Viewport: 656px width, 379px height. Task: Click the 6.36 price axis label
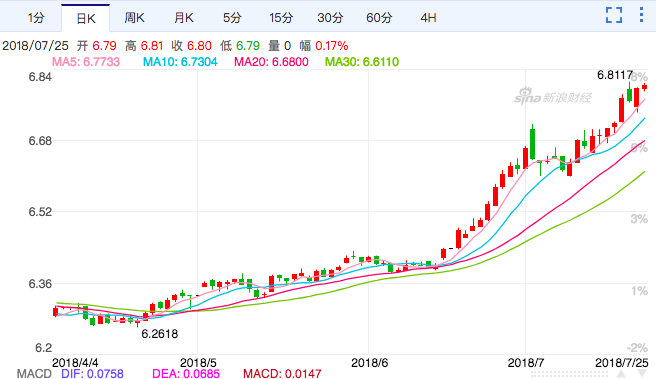40,284
